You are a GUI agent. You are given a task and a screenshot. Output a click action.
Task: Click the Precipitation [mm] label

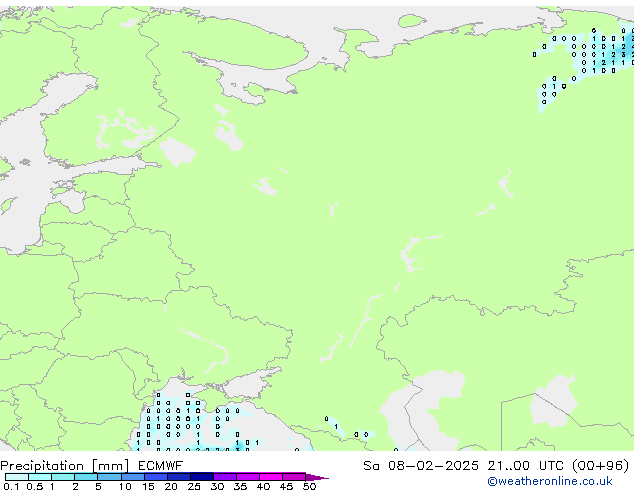(x=65, y=466)
